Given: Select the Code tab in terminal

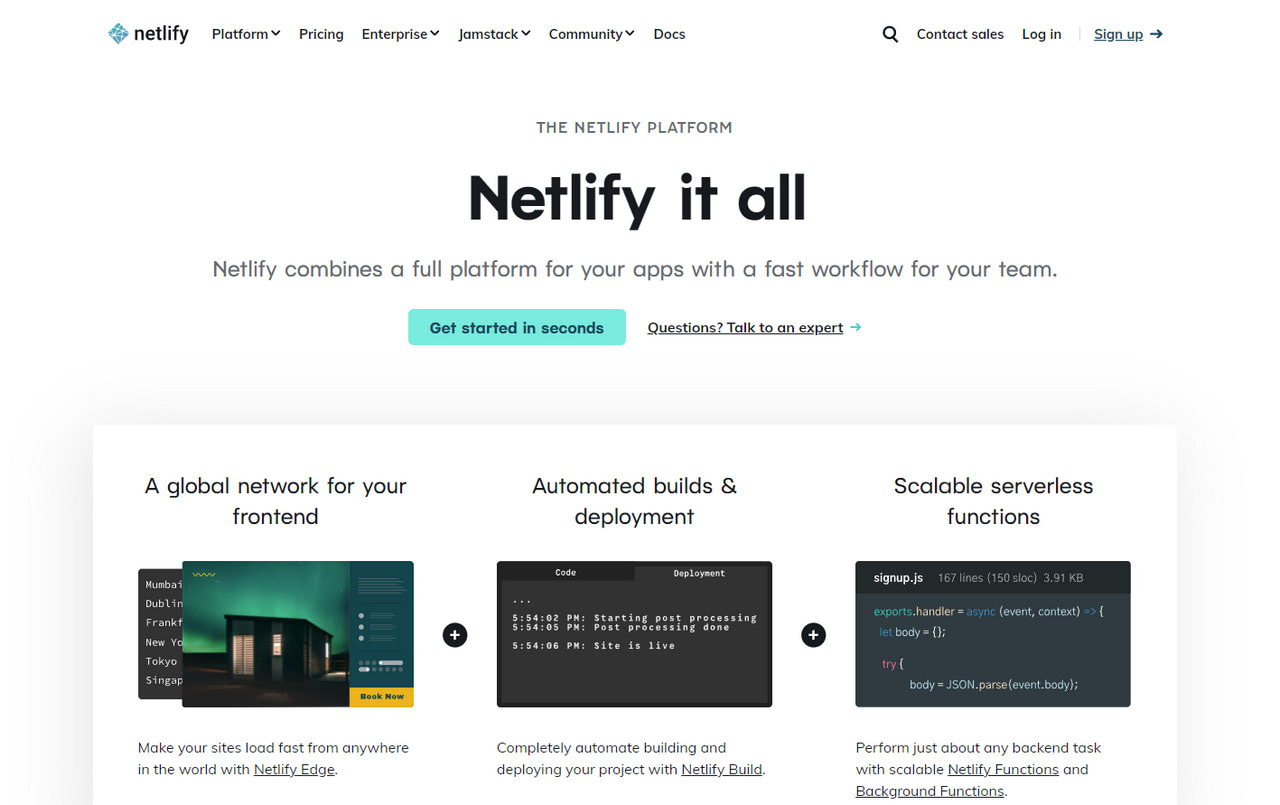Looking at the screenshot, I should tap(566, 573).
